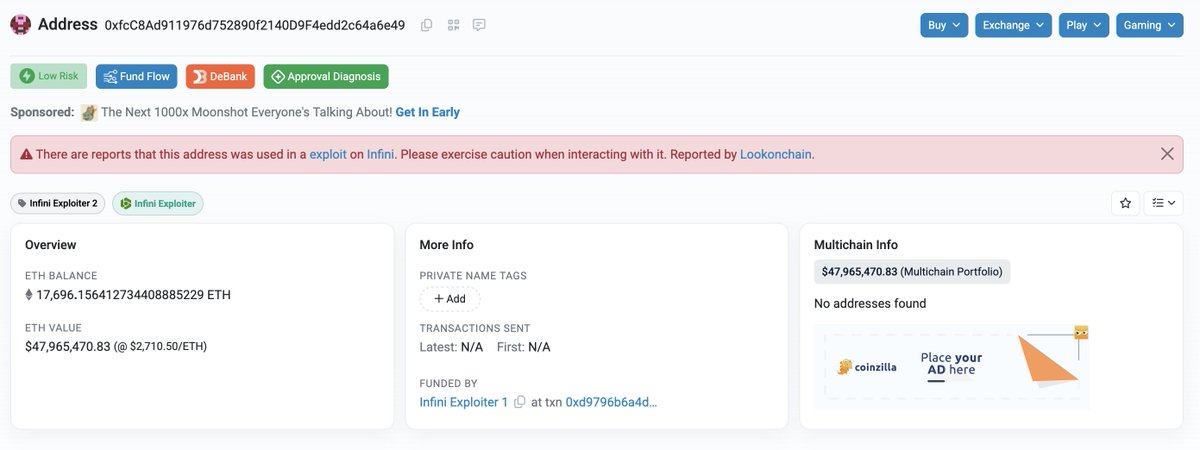Open Approval Diagnosis

click(x=326, y=76)
